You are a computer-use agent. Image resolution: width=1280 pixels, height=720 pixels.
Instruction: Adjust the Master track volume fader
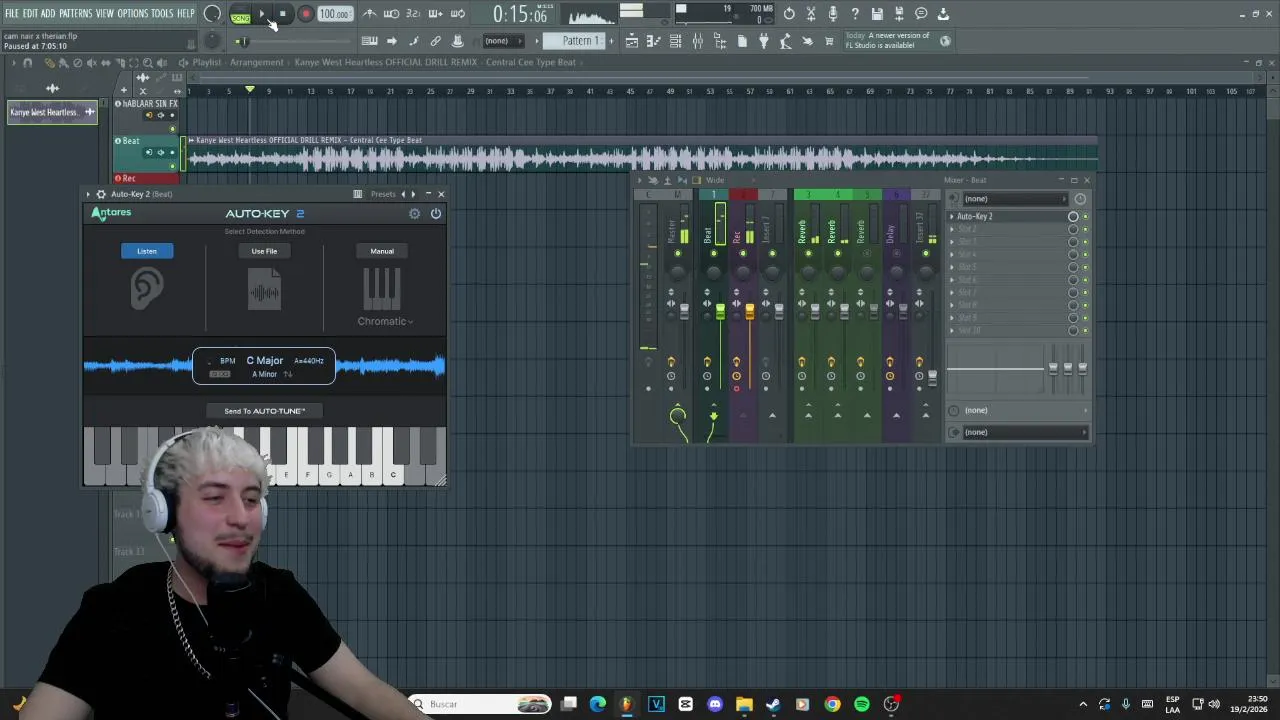tap(685, 313)
